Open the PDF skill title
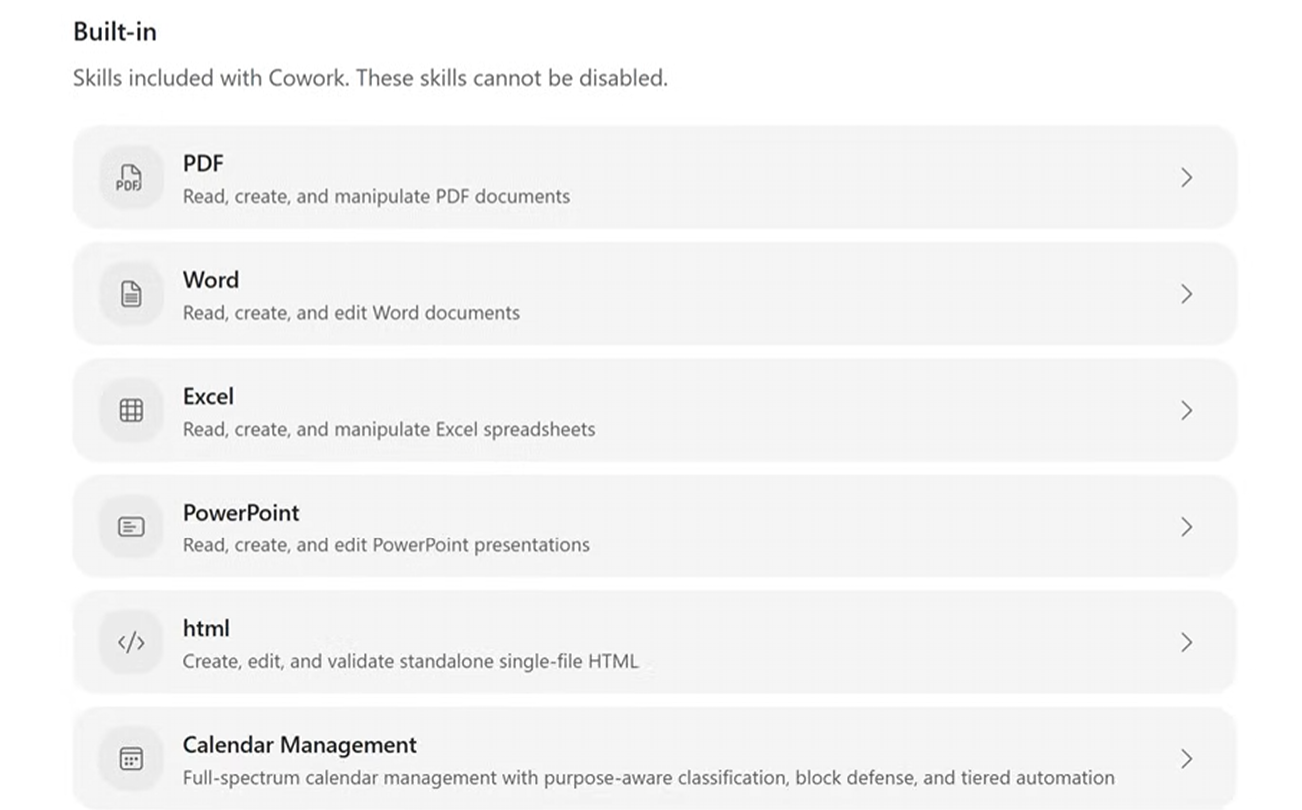The image size is (1302, 810). (x=203, y=163)
